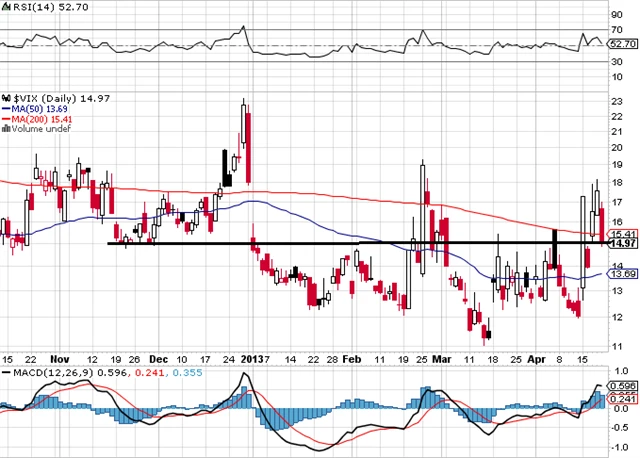Select the MA(50) 13.69 legend entry
The height and width of the screenshot is (458, 640).
click(38, 108)
